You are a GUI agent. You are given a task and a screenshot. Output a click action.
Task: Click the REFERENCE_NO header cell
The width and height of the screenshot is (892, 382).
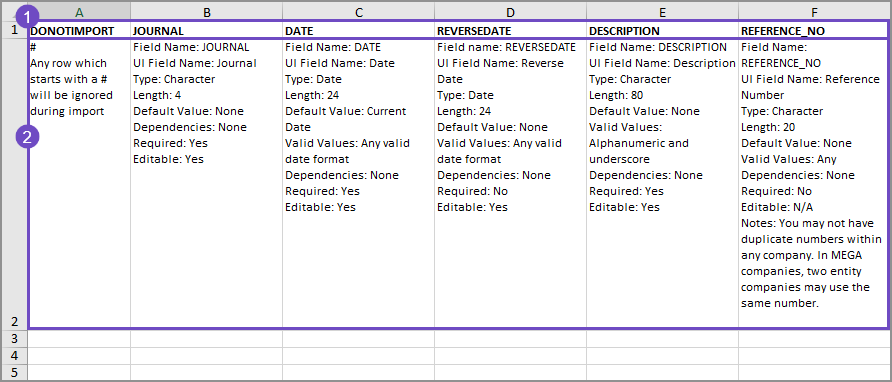coord(813,31)
